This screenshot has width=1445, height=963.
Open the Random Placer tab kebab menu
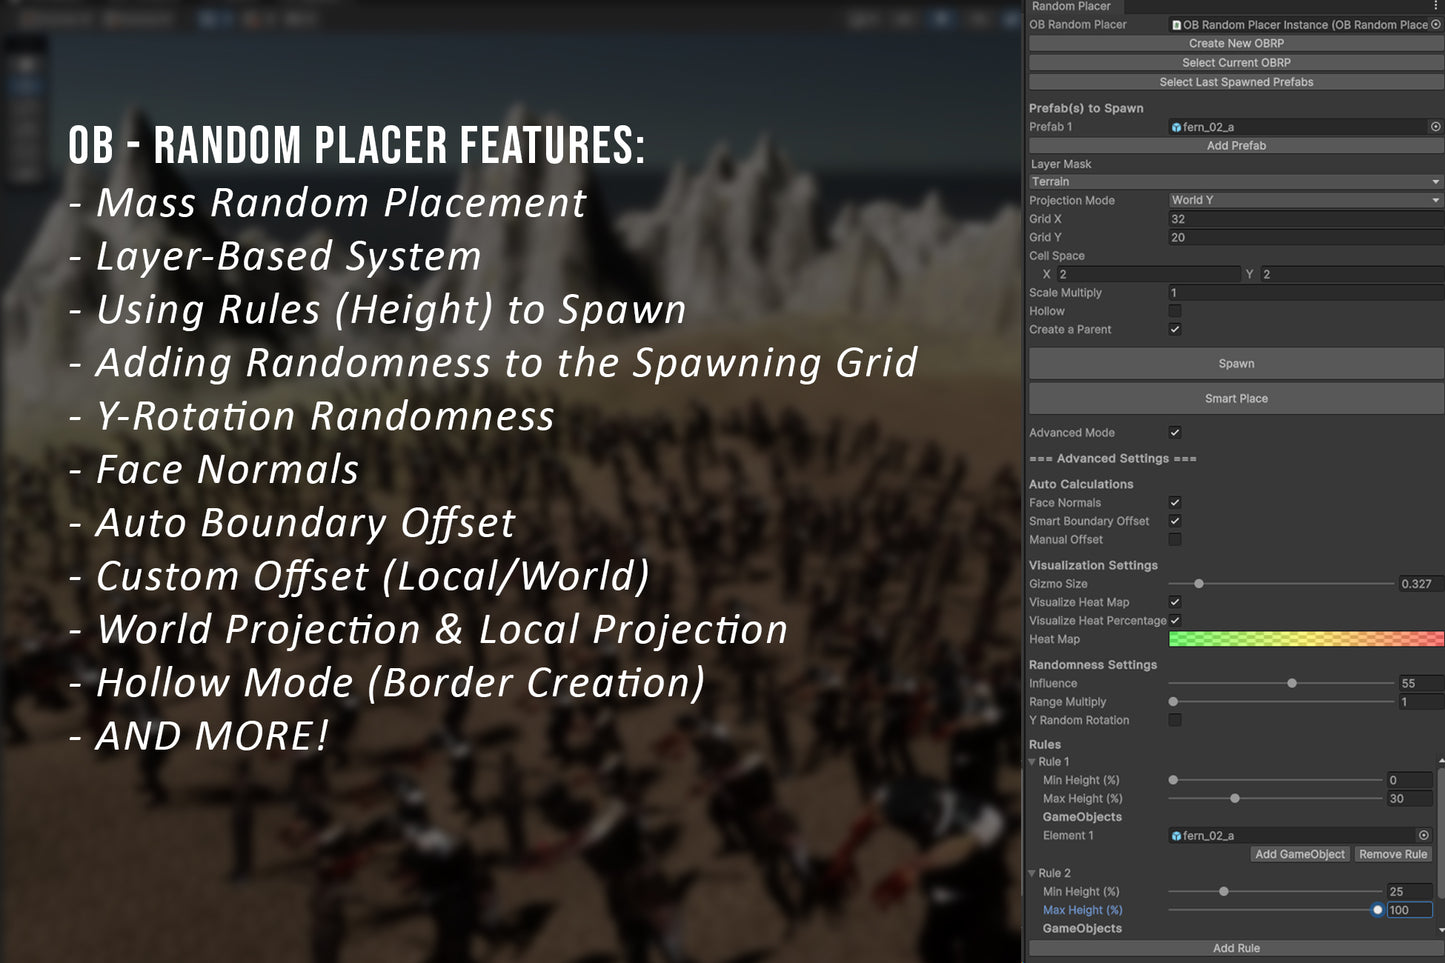(x=1436, y=6)
